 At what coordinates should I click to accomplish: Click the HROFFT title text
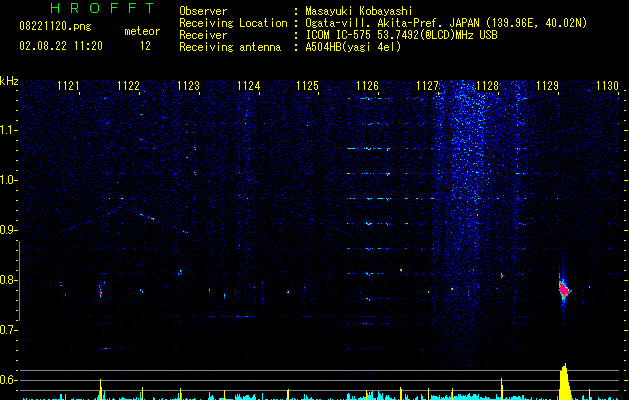(102, 8)
